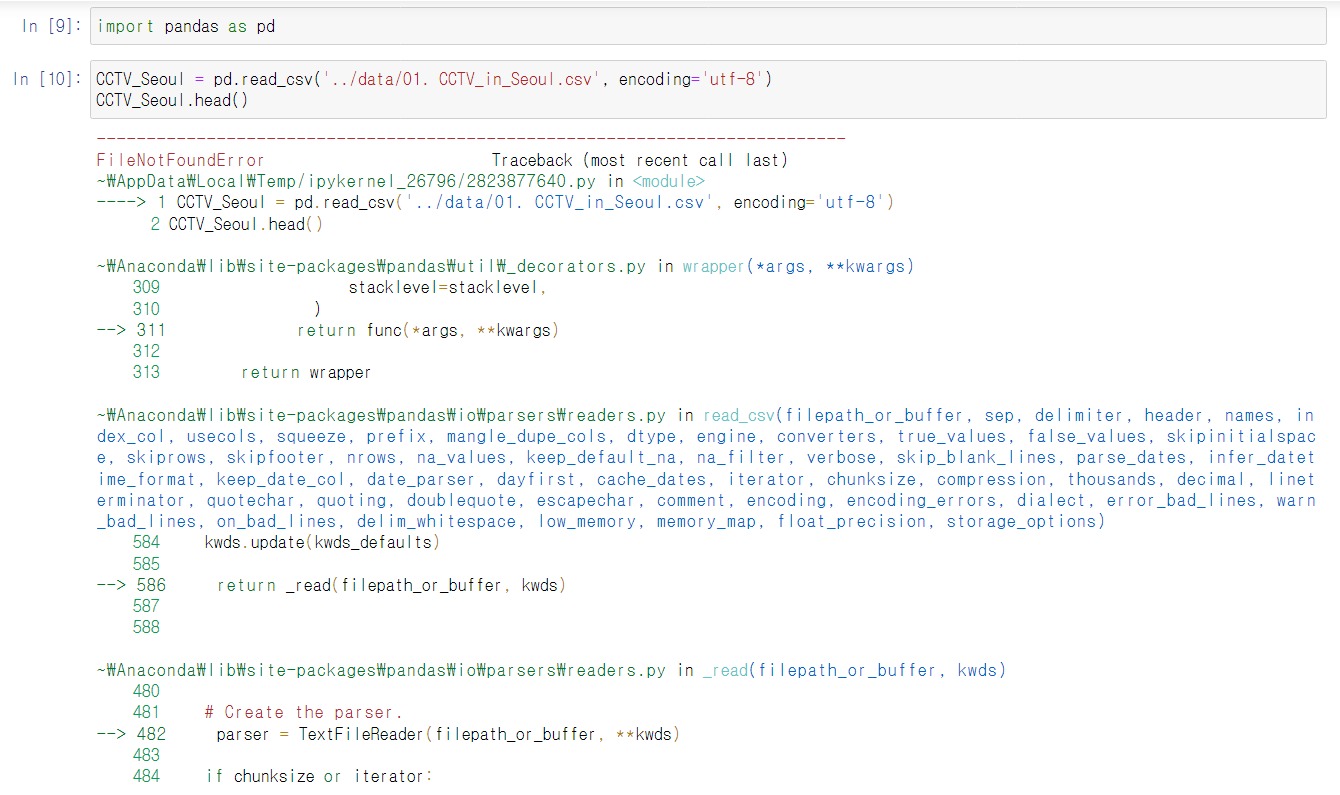Click 'on_bad_lines' parameter in signature
The height and width of the screenshot is (795, 1340).
pos(276,521)
